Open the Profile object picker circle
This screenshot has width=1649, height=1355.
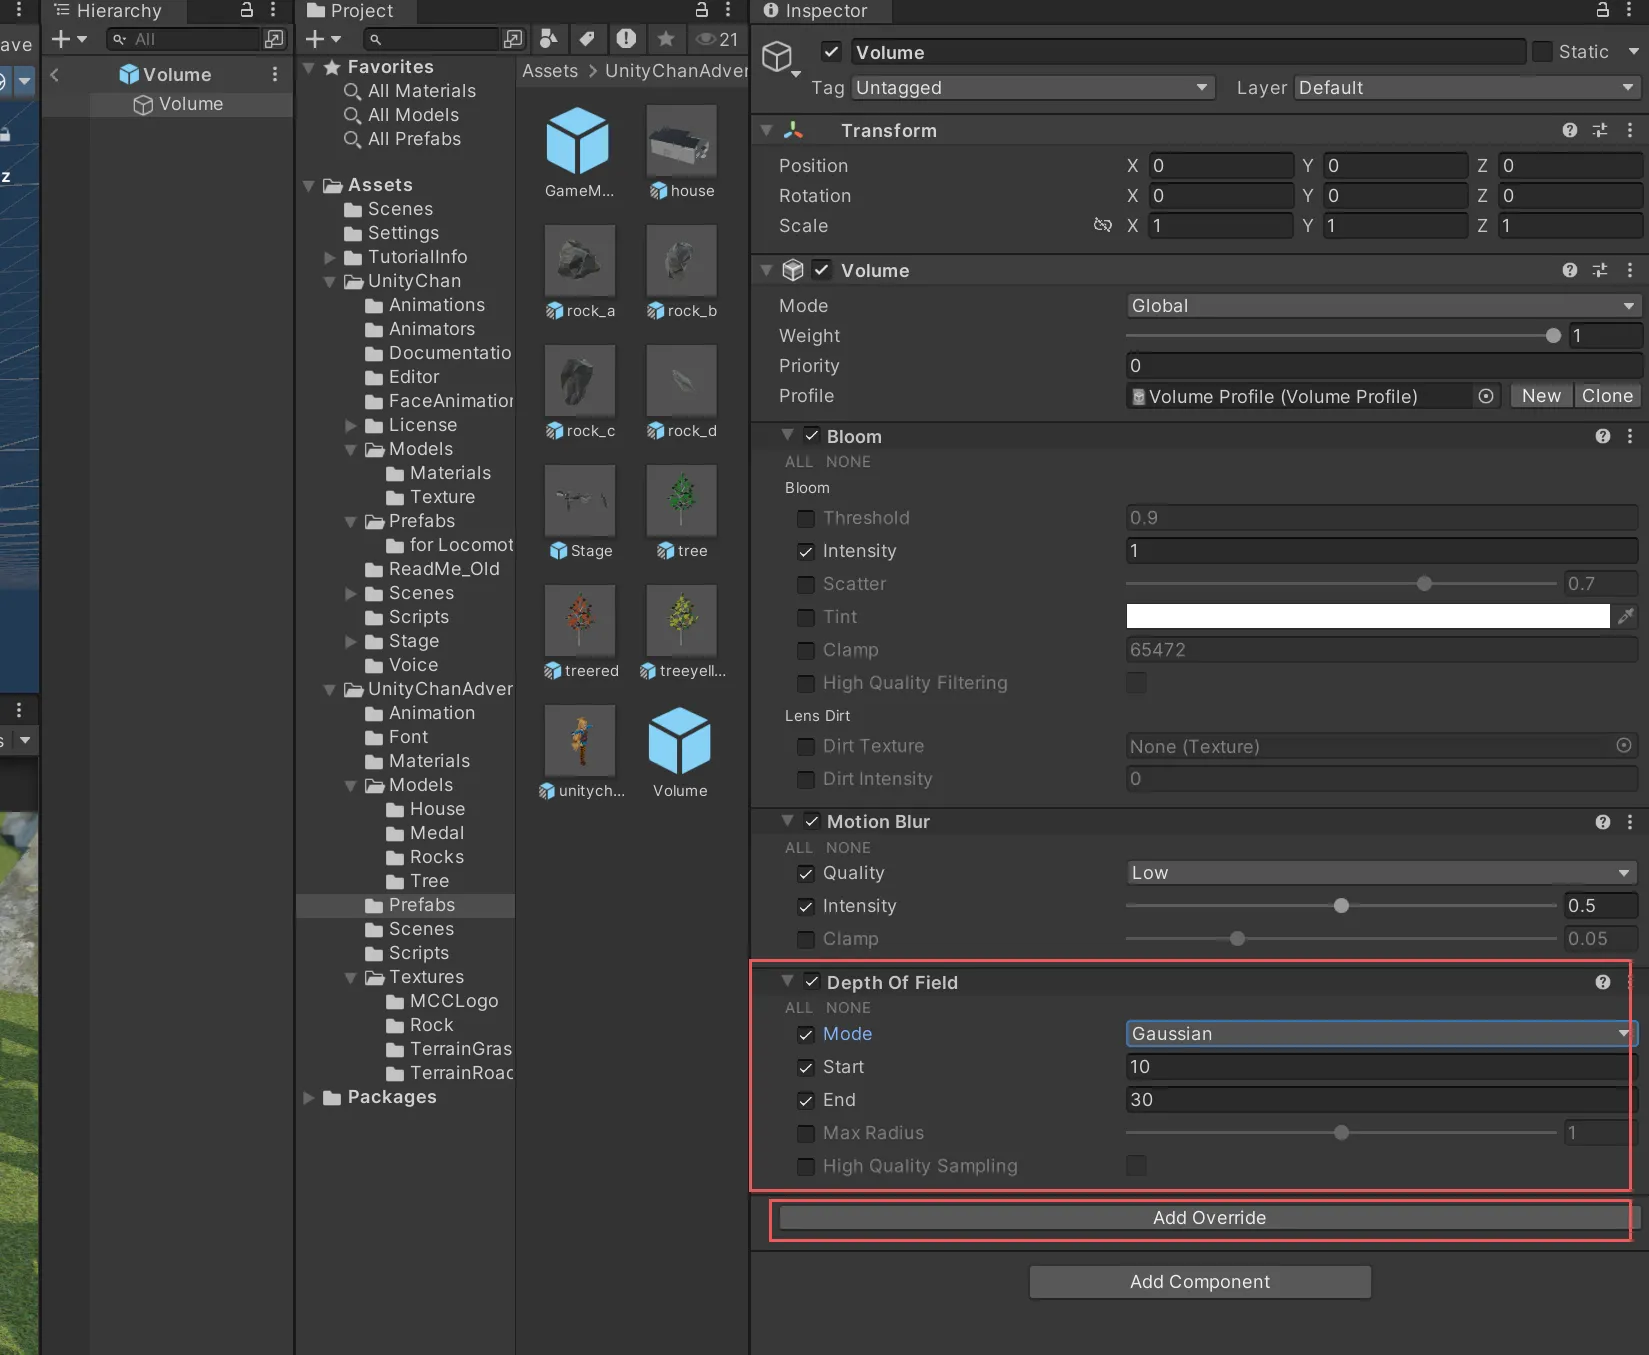1486,396
